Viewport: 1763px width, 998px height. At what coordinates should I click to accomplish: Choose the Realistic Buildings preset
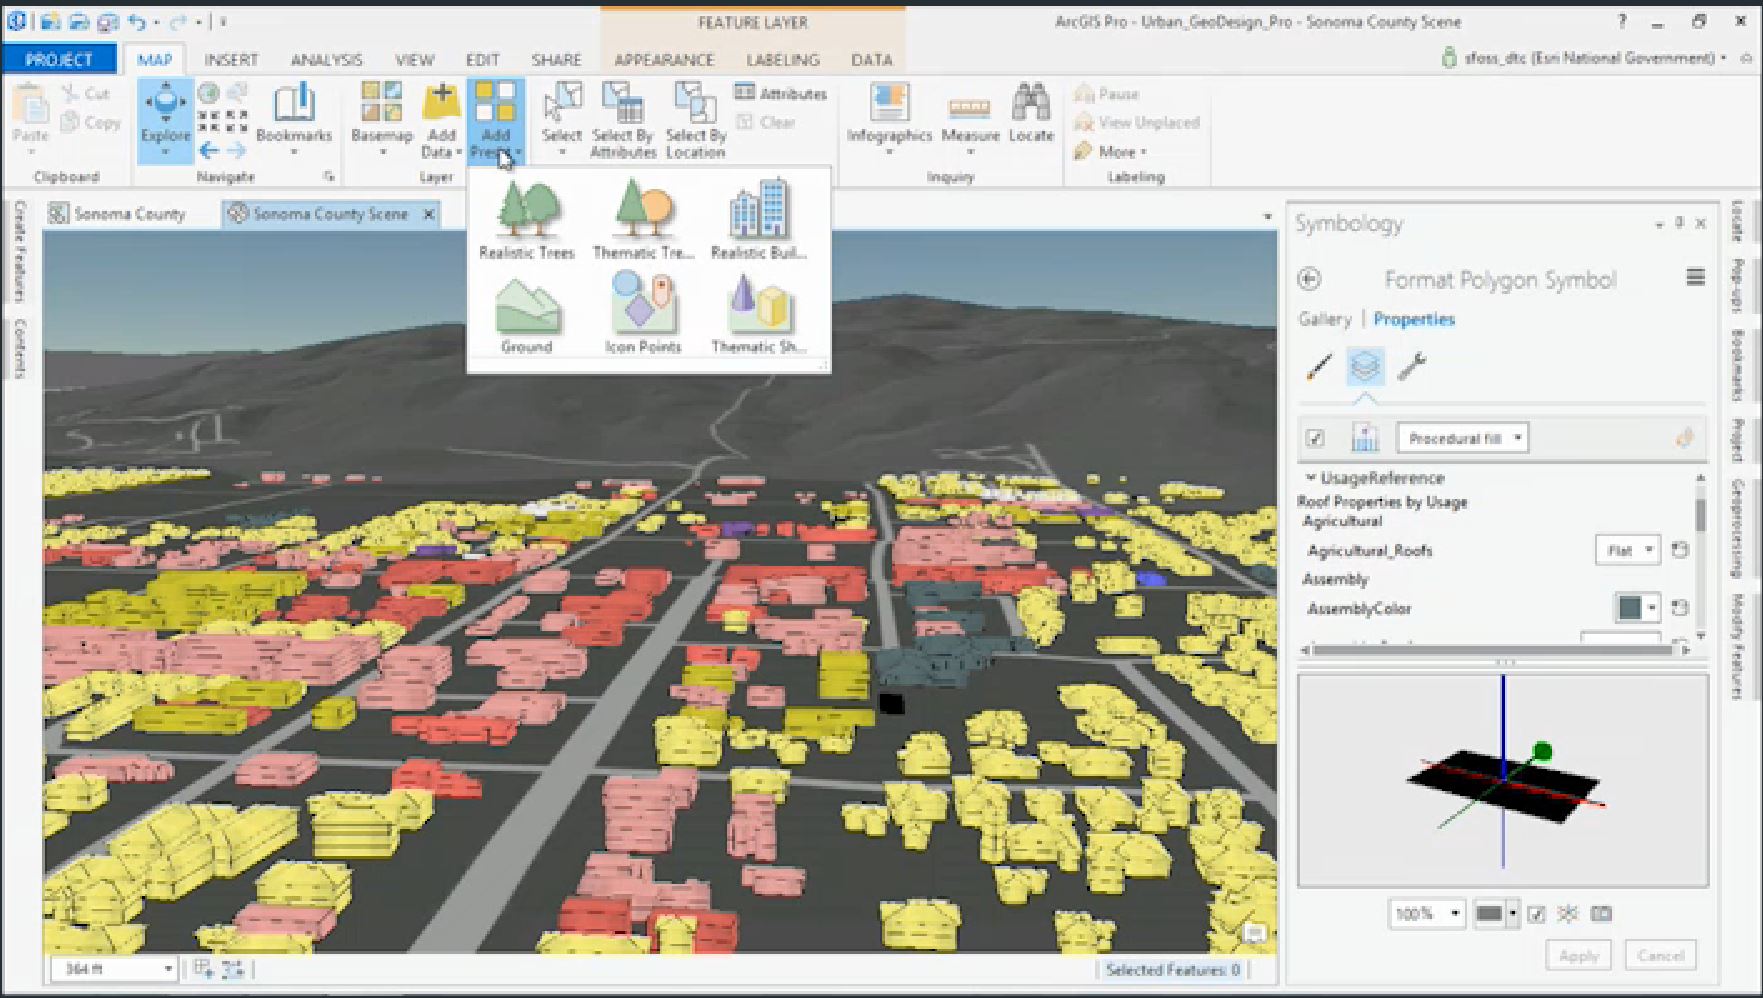tap(759, 221)
